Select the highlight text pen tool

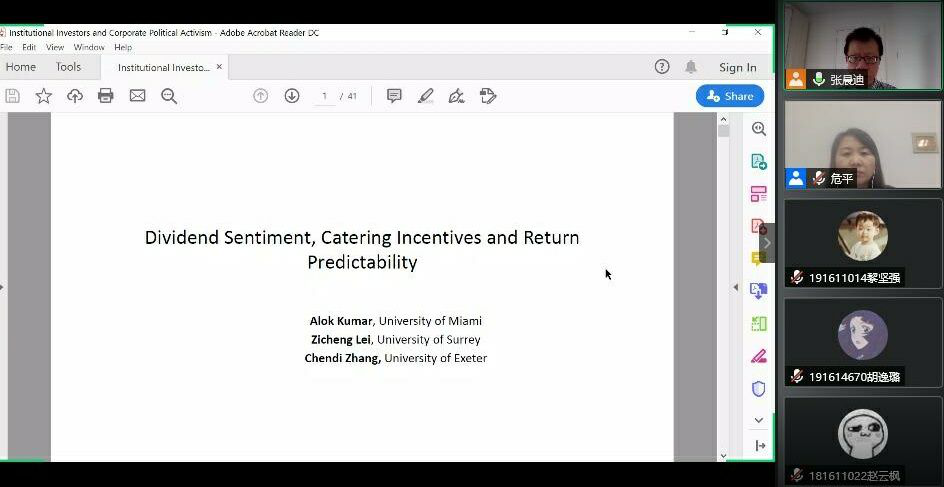coord(425,96)
